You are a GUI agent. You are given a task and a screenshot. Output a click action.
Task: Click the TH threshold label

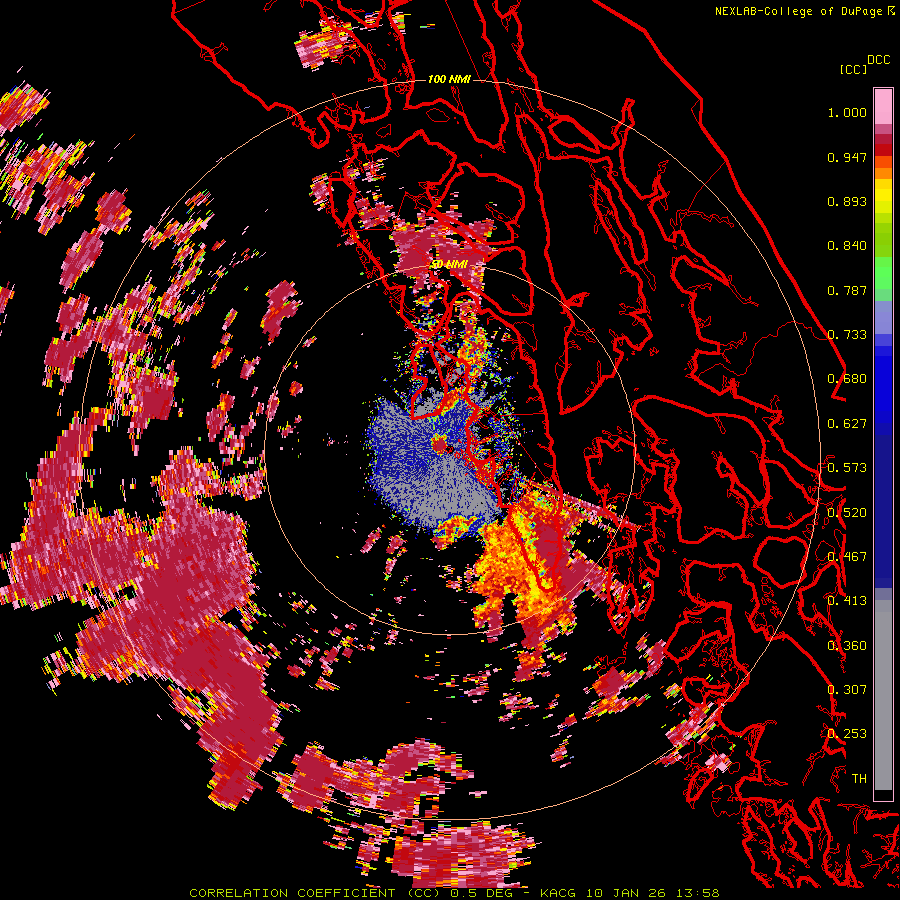click(859, 779)
